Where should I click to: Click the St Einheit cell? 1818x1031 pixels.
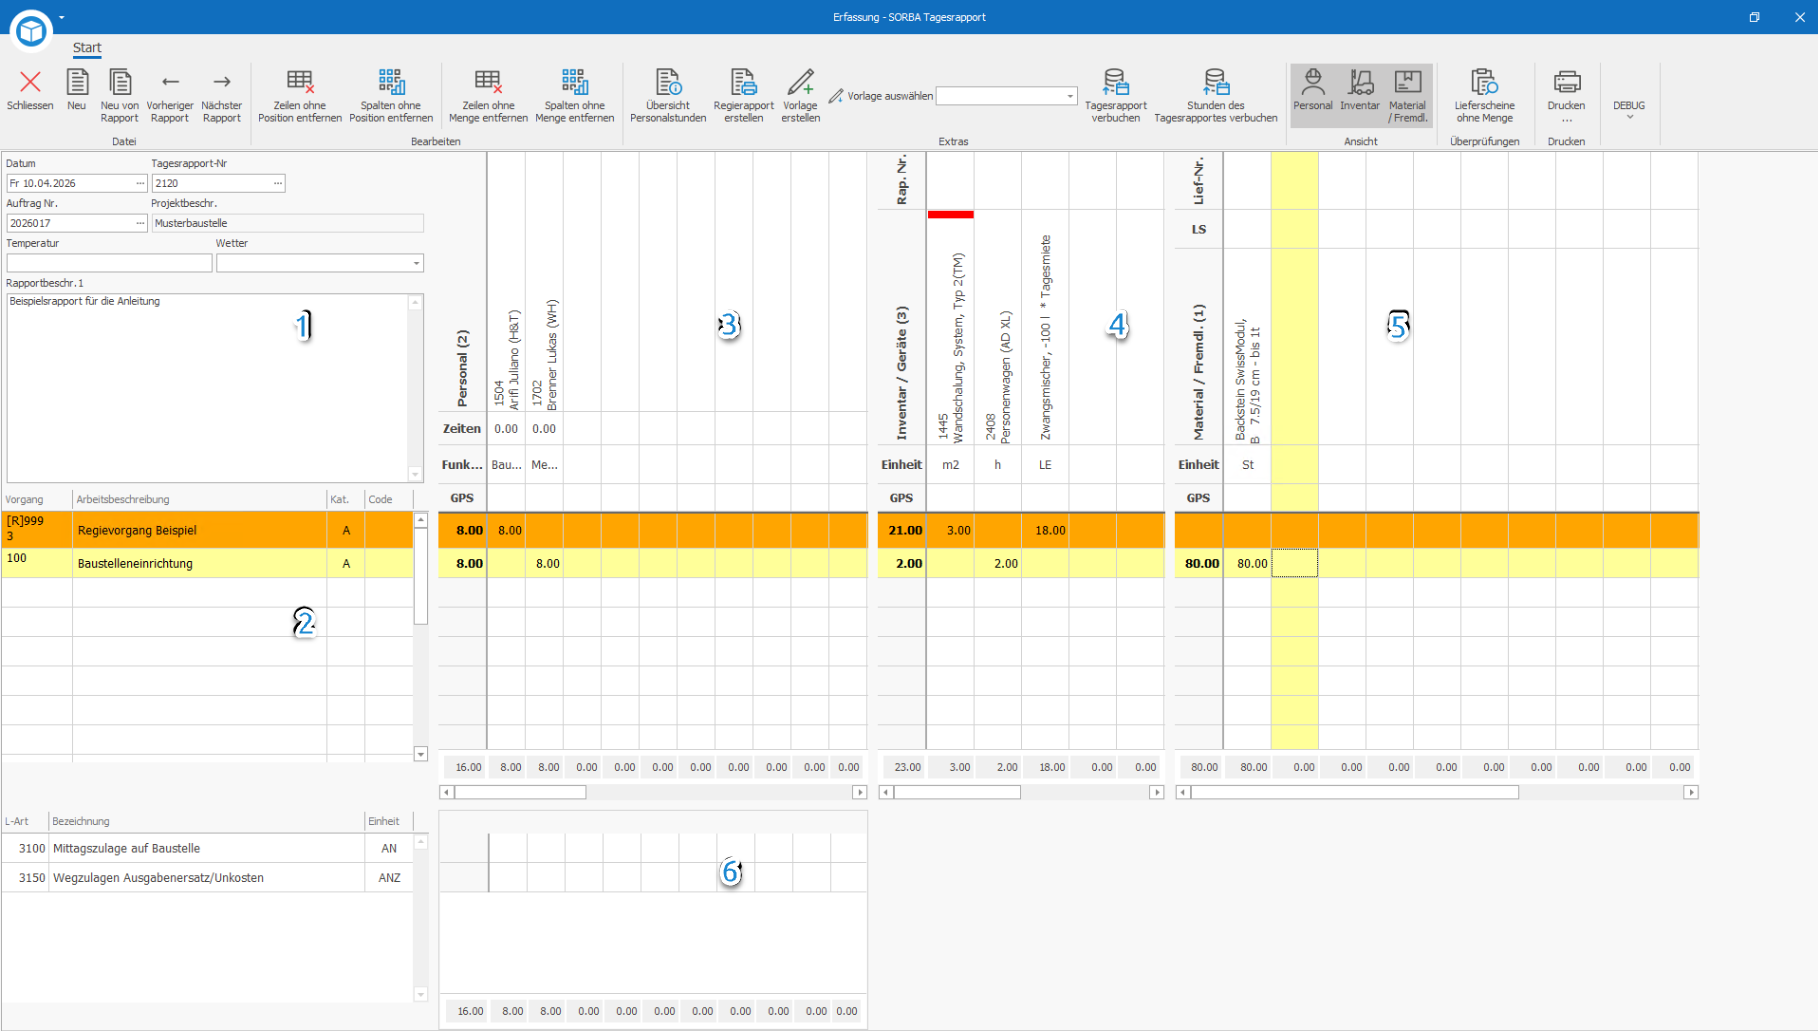(x=1247, y=464)
